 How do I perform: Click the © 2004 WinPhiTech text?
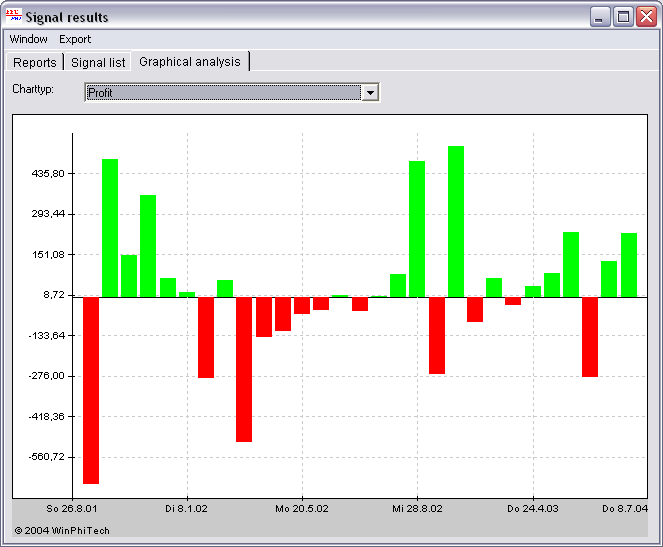(62, 530)
